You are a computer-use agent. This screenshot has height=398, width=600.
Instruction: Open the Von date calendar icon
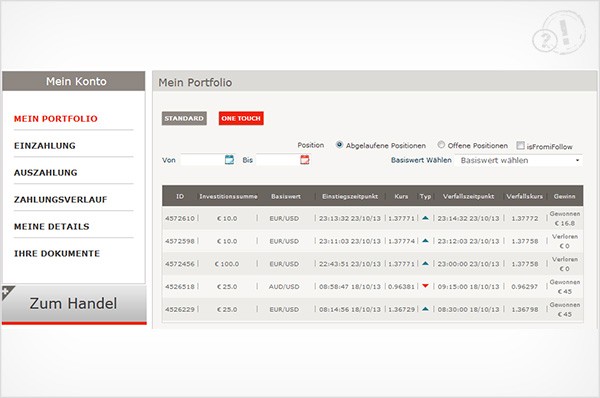coord(229,159)
